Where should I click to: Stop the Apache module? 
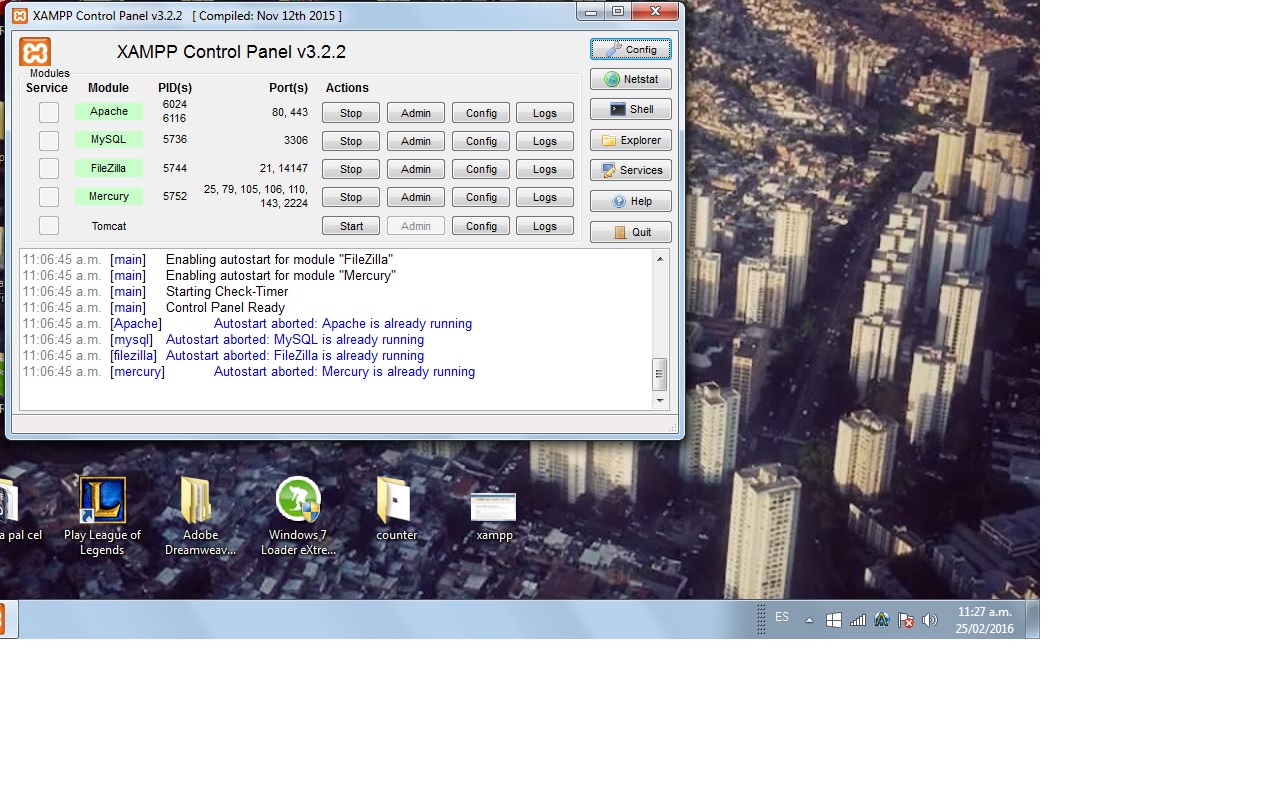coord(350,113)
